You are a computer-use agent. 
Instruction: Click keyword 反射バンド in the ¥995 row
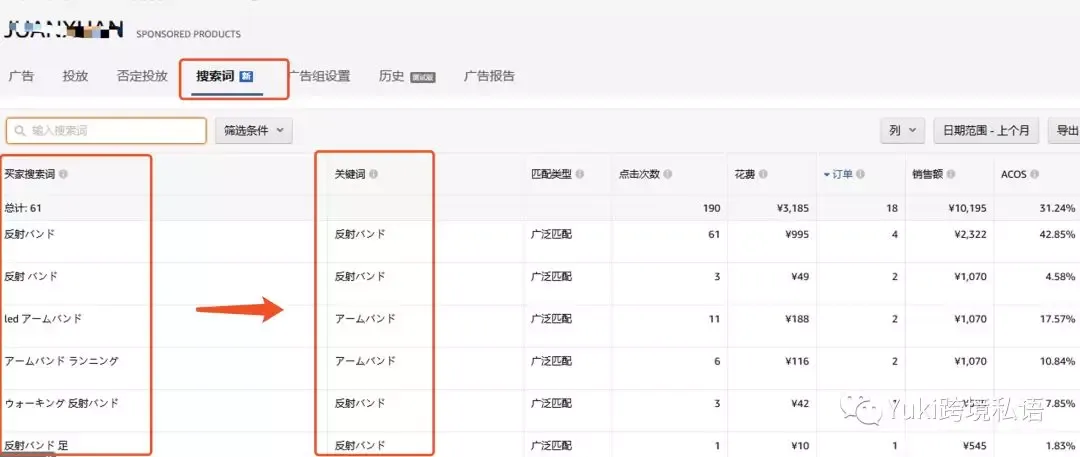(360, 234)
